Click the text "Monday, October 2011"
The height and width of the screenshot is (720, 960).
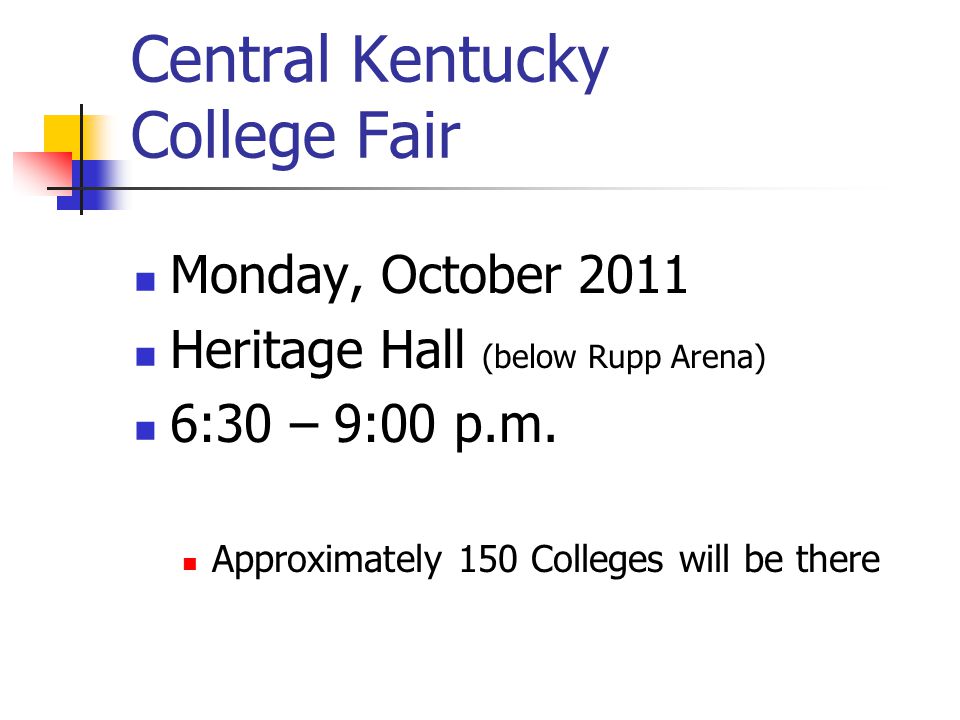(429, 277)
